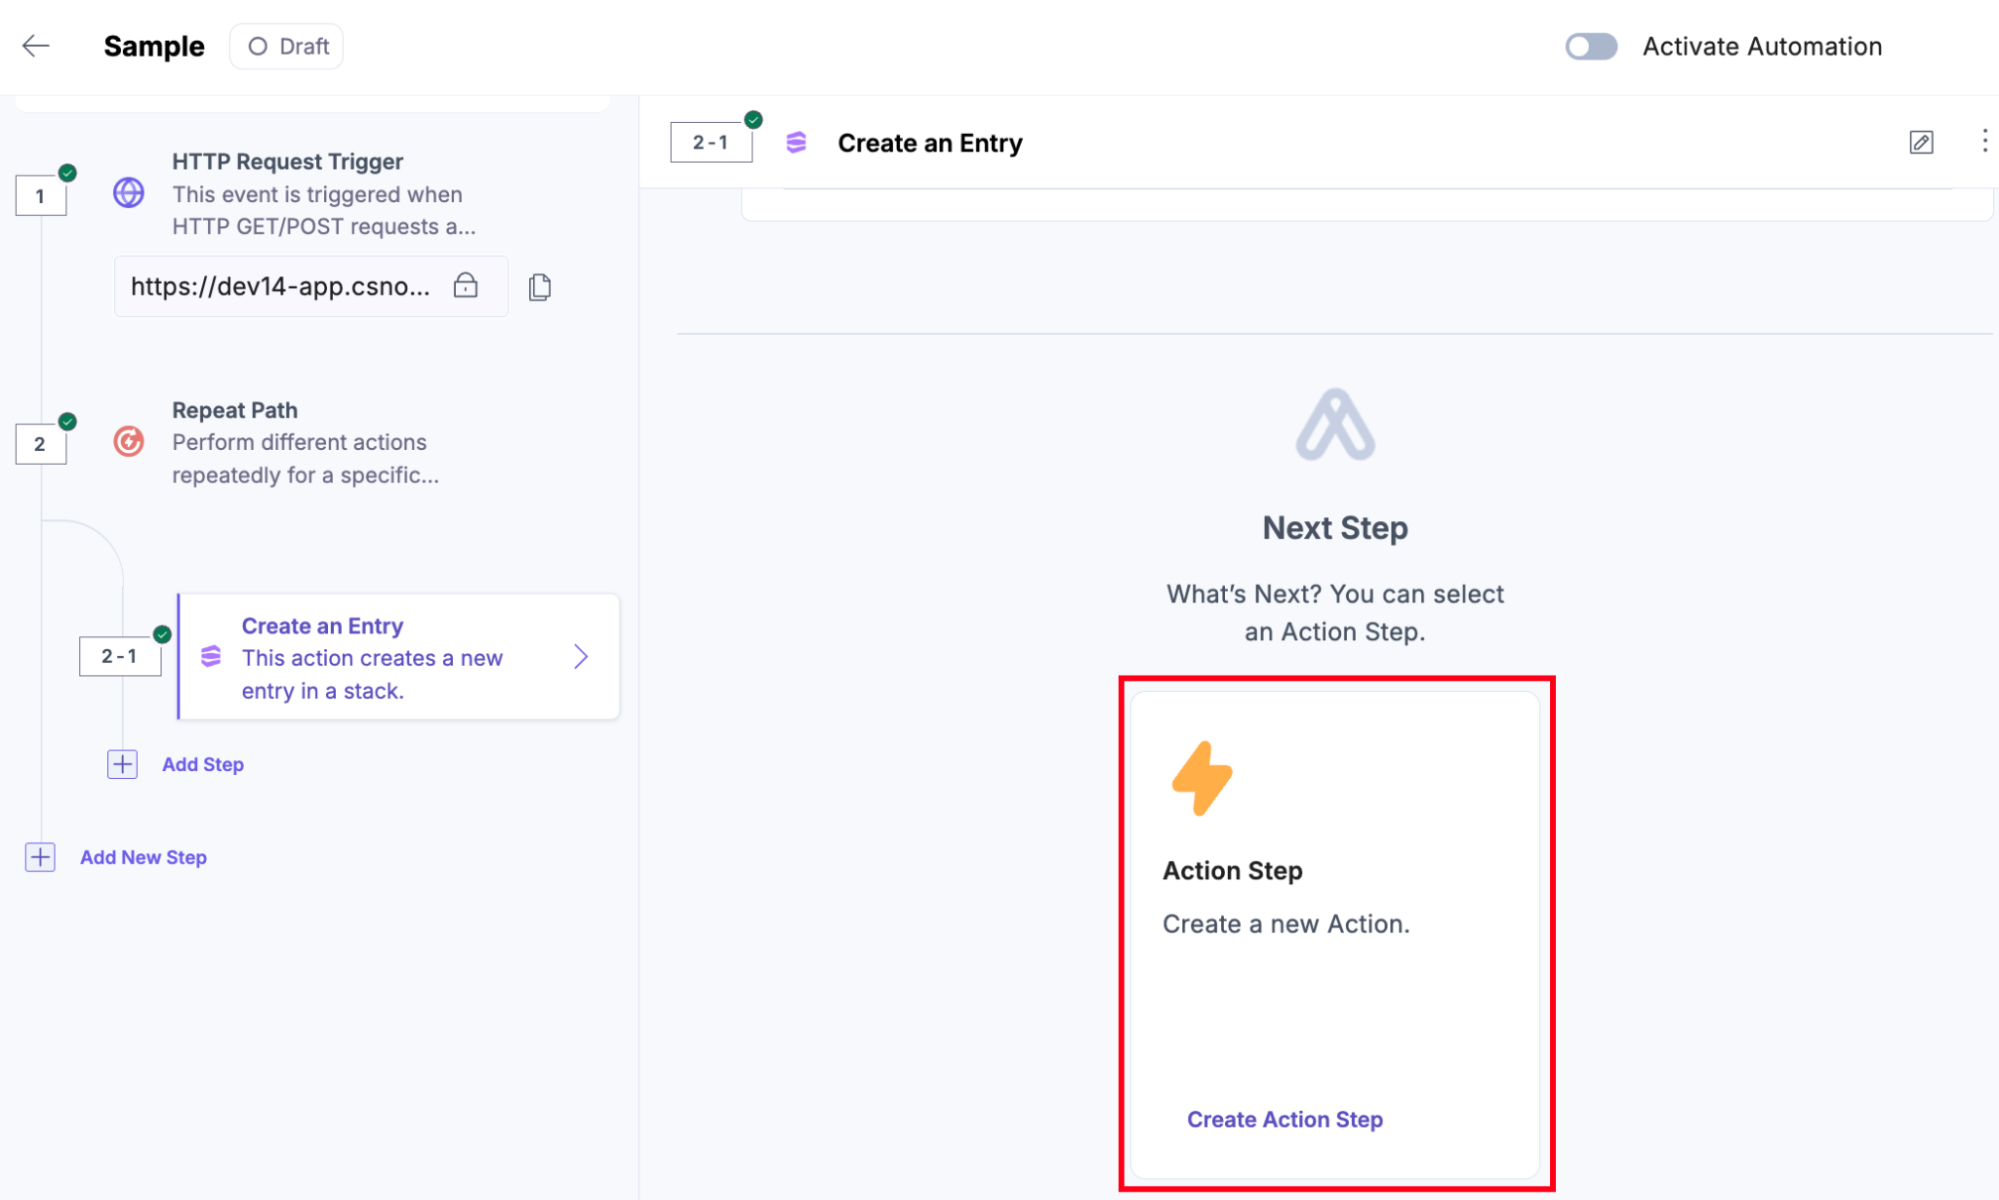Expand Create an Entry step chevron

click(x=581, y=657)
